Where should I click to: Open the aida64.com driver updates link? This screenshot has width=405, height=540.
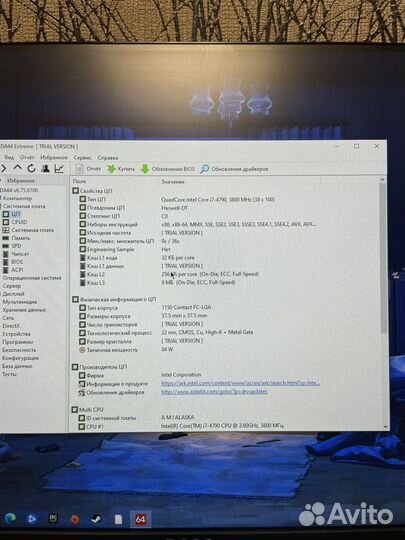214,392
